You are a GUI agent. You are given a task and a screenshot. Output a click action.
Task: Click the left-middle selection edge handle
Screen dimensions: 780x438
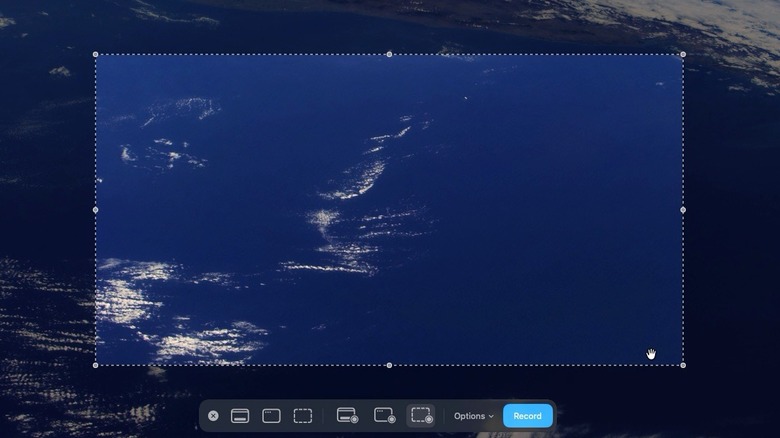click(96, 210)
